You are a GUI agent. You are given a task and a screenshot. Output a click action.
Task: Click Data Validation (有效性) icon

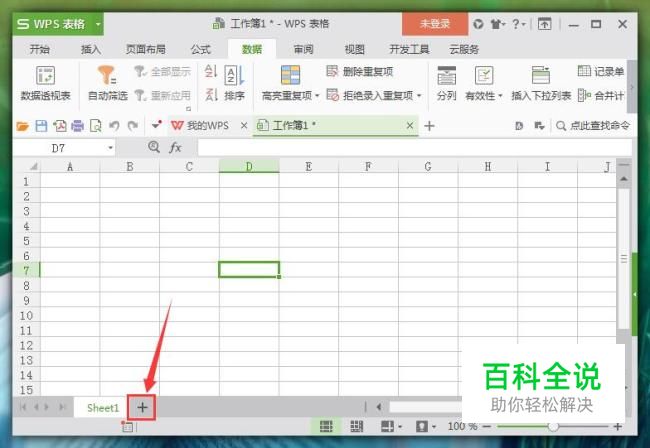[x=484, y=75]
